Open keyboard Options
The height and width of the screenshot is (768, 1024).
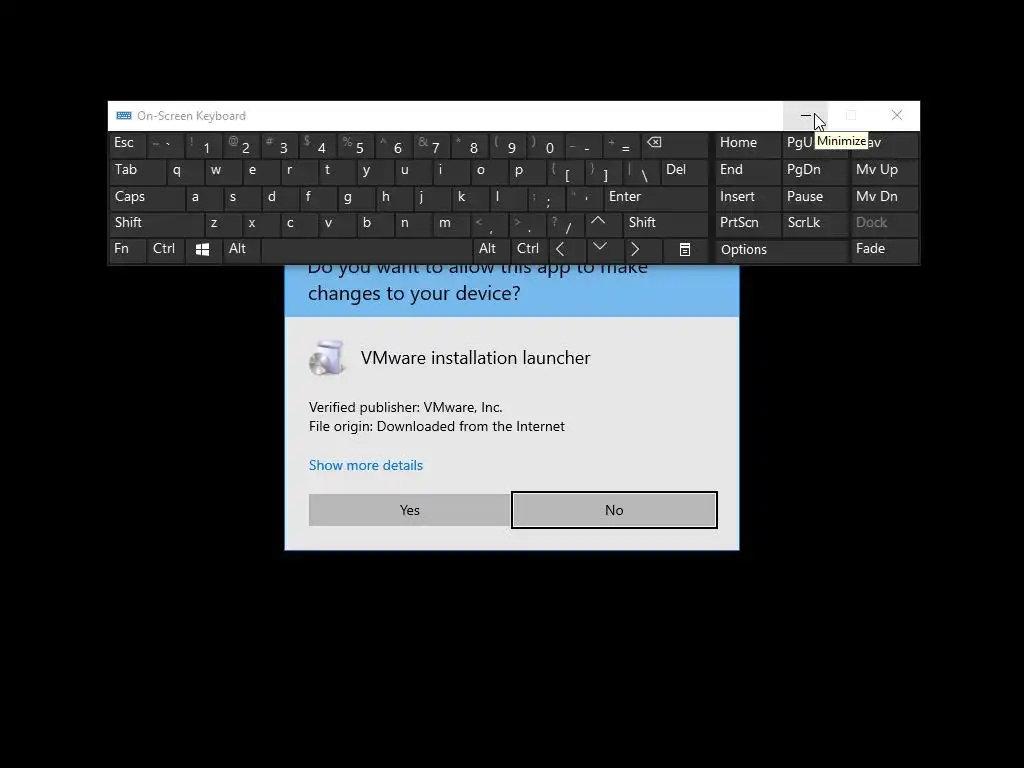coord(782,251)
